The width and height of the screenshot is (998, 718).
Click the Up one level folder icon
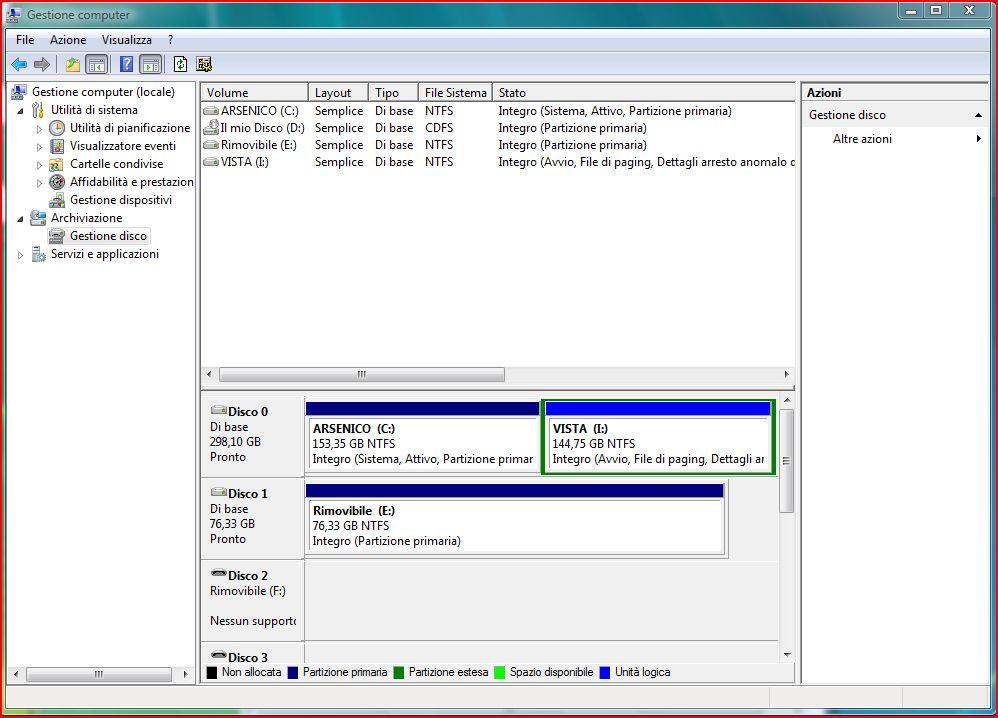[73, 64]
